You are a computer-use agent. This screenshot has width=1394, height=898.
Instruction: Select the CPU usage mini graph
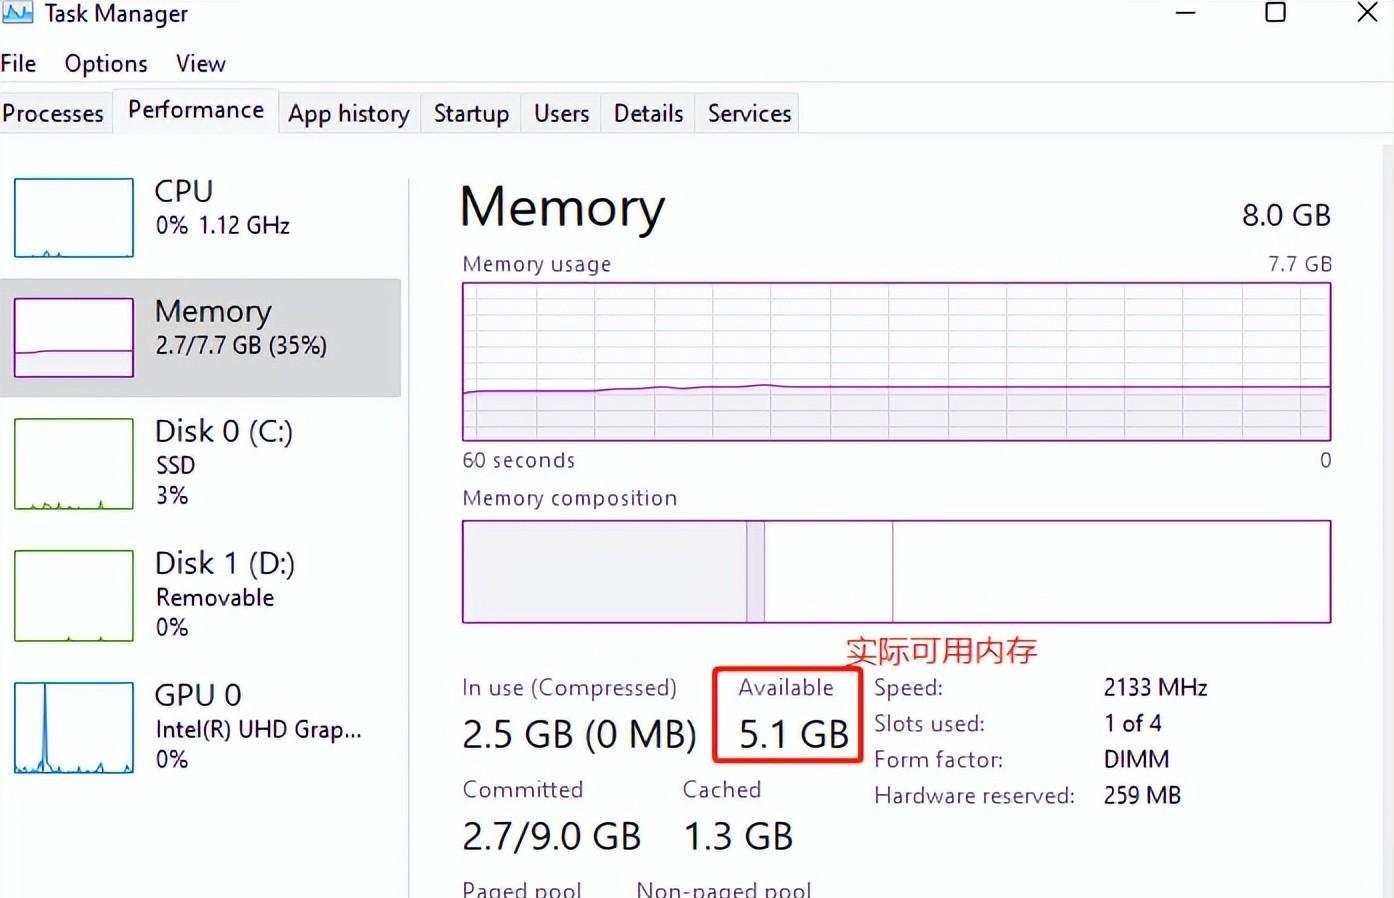[x=74, y=217]
